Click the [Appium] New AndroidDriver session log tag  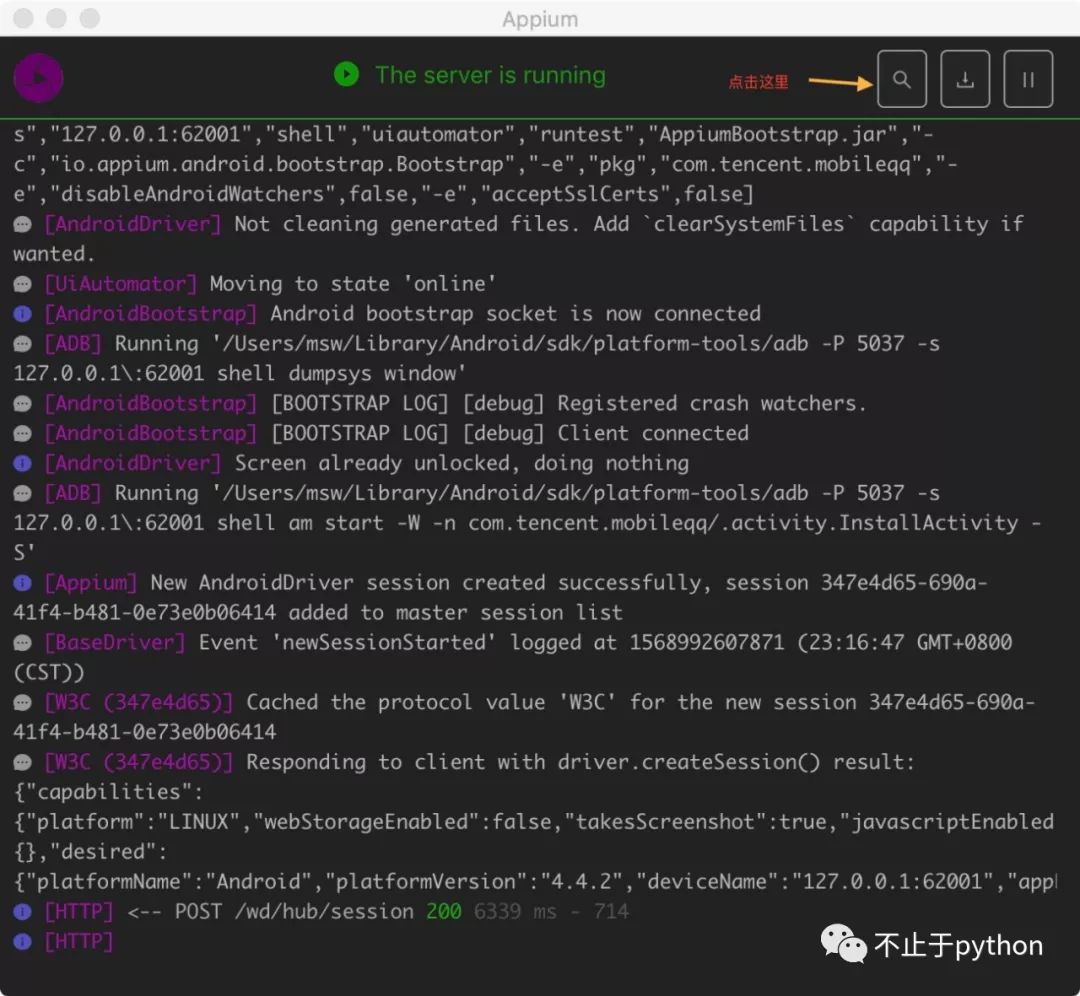[x=91, y=583]
